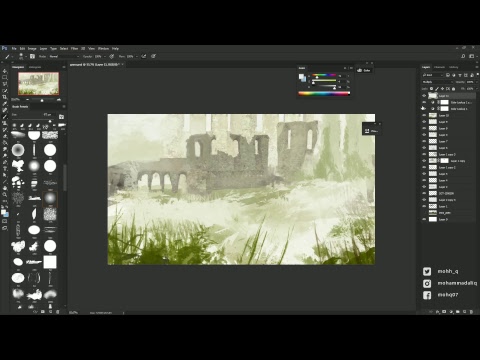Toggle pressure for size in the options bar

154,56
